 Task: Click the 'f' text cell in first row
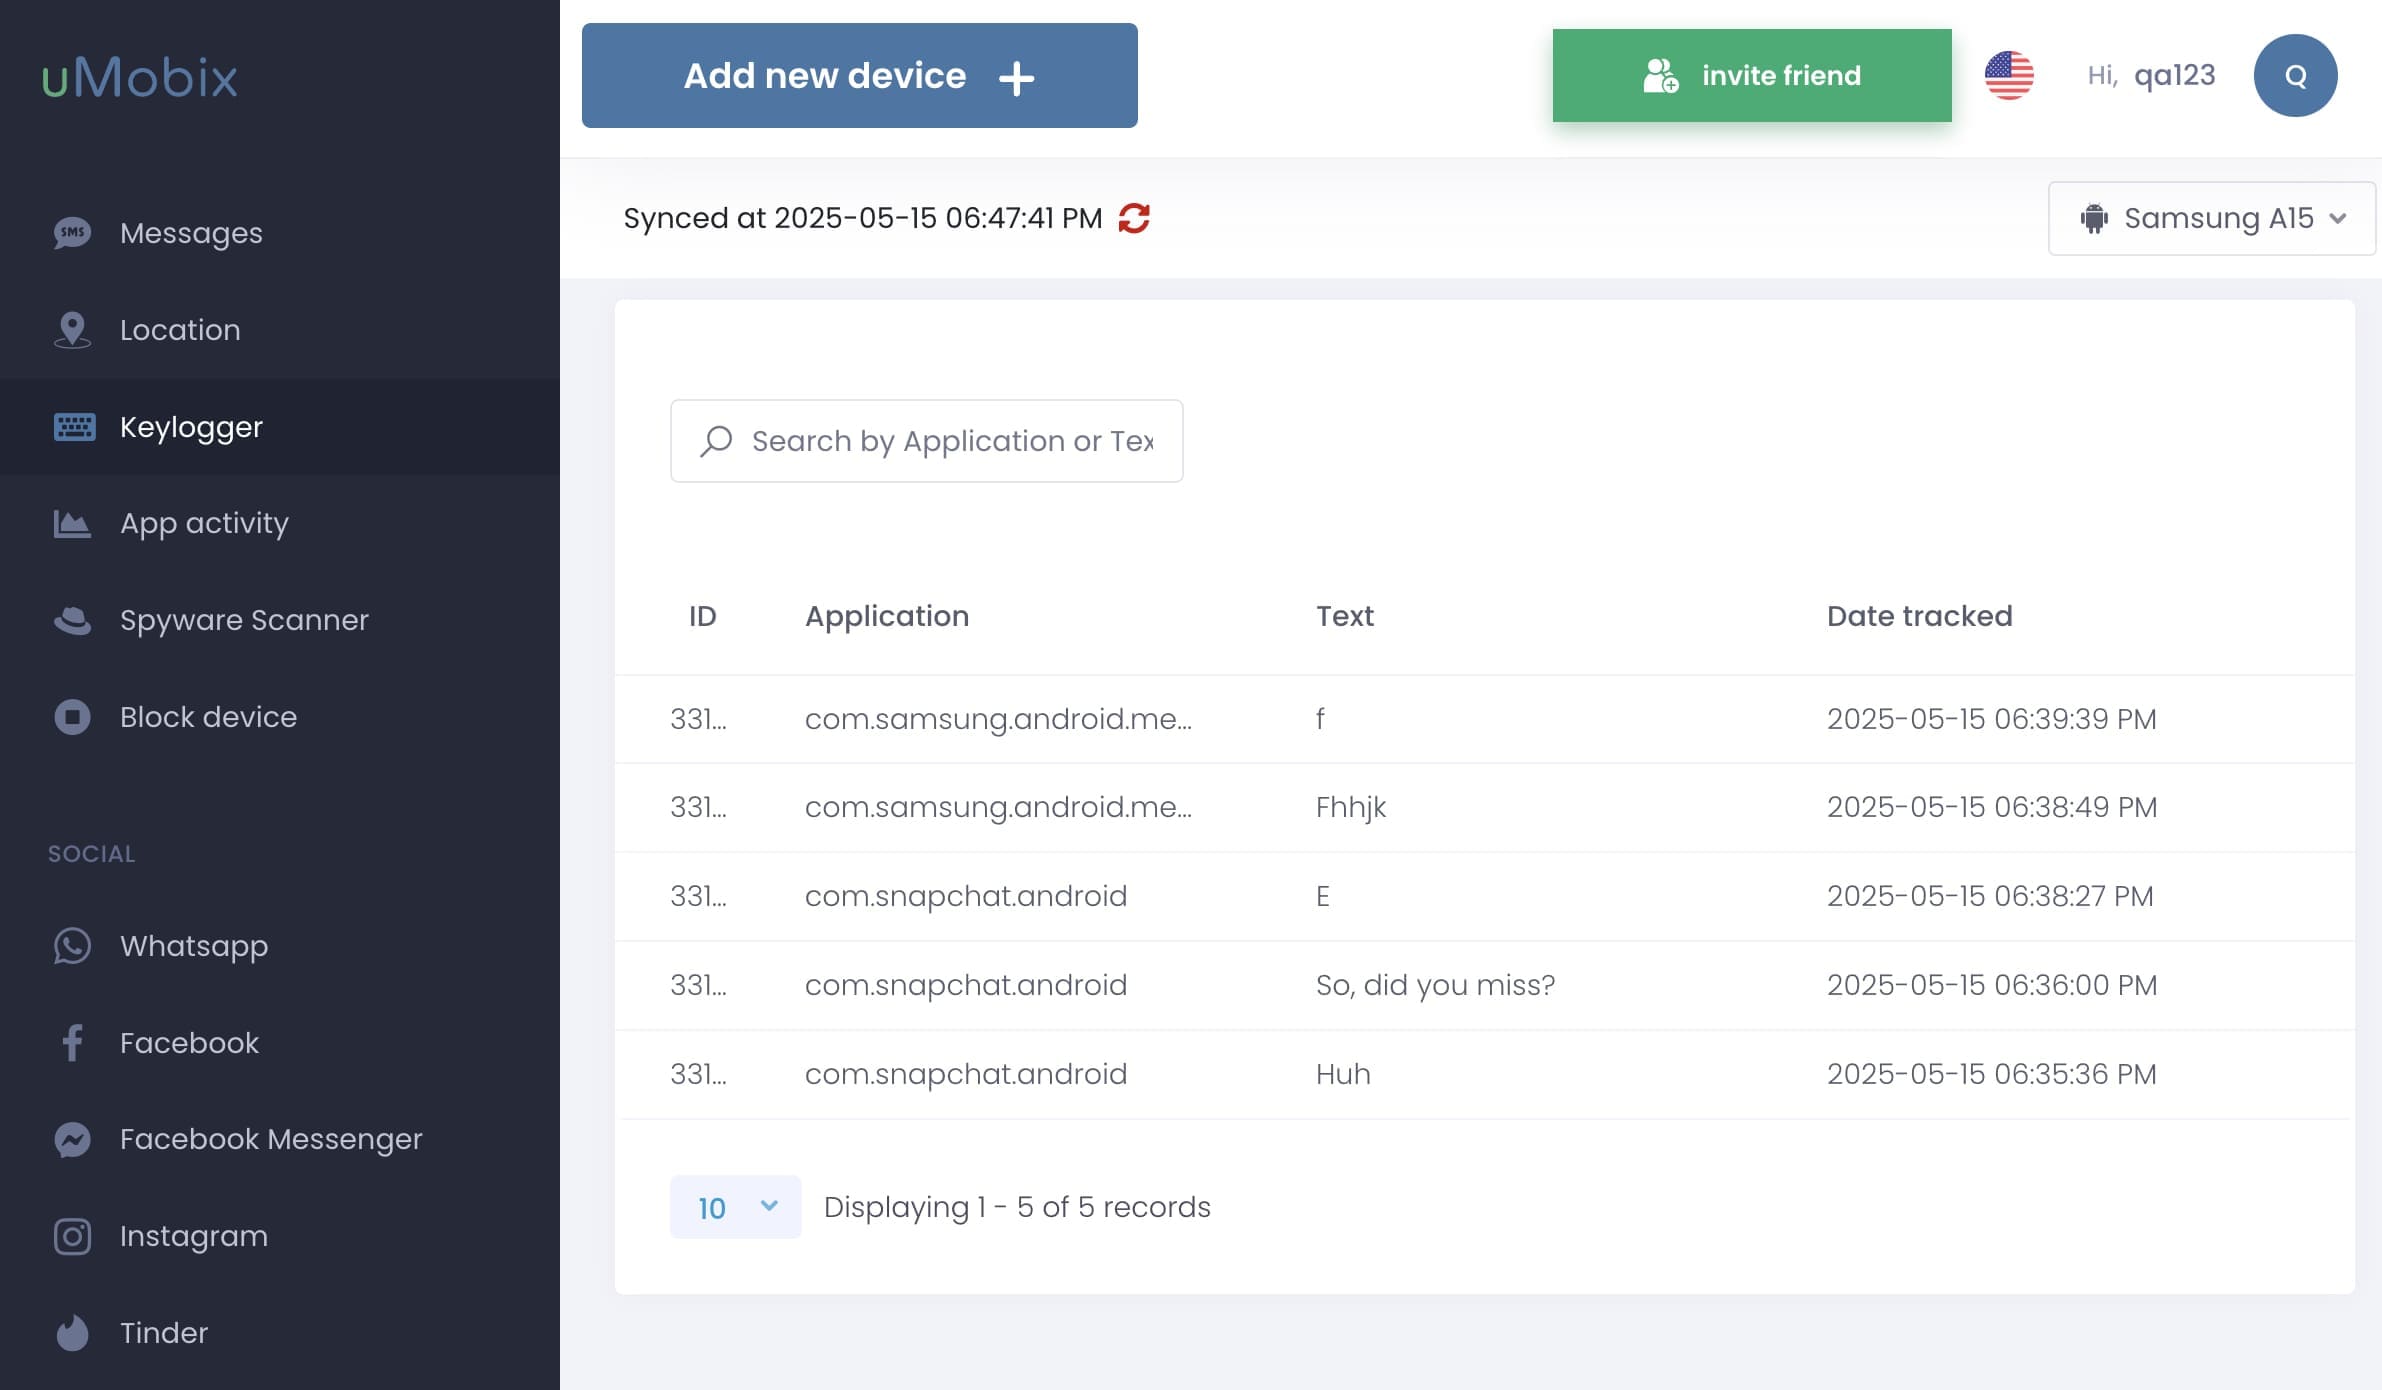[x=1320, y=719]
